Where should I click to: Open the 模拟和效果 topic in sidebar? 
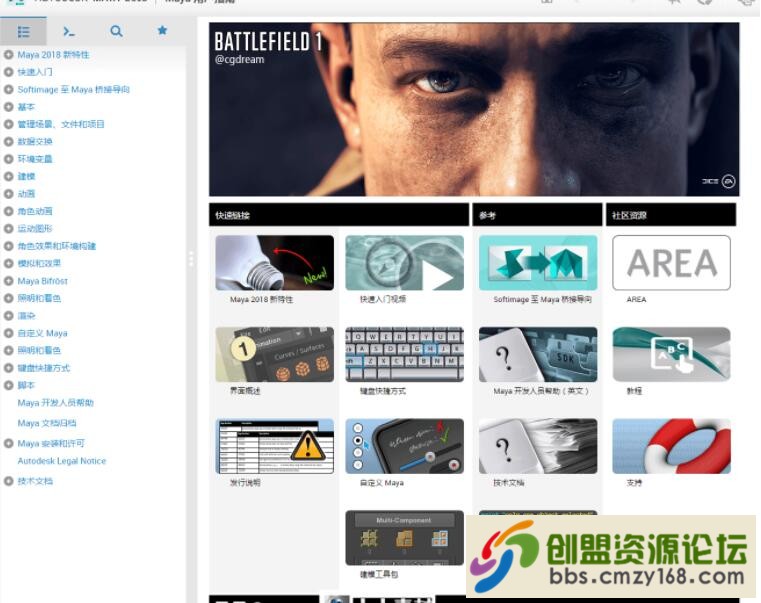[39, 264]
